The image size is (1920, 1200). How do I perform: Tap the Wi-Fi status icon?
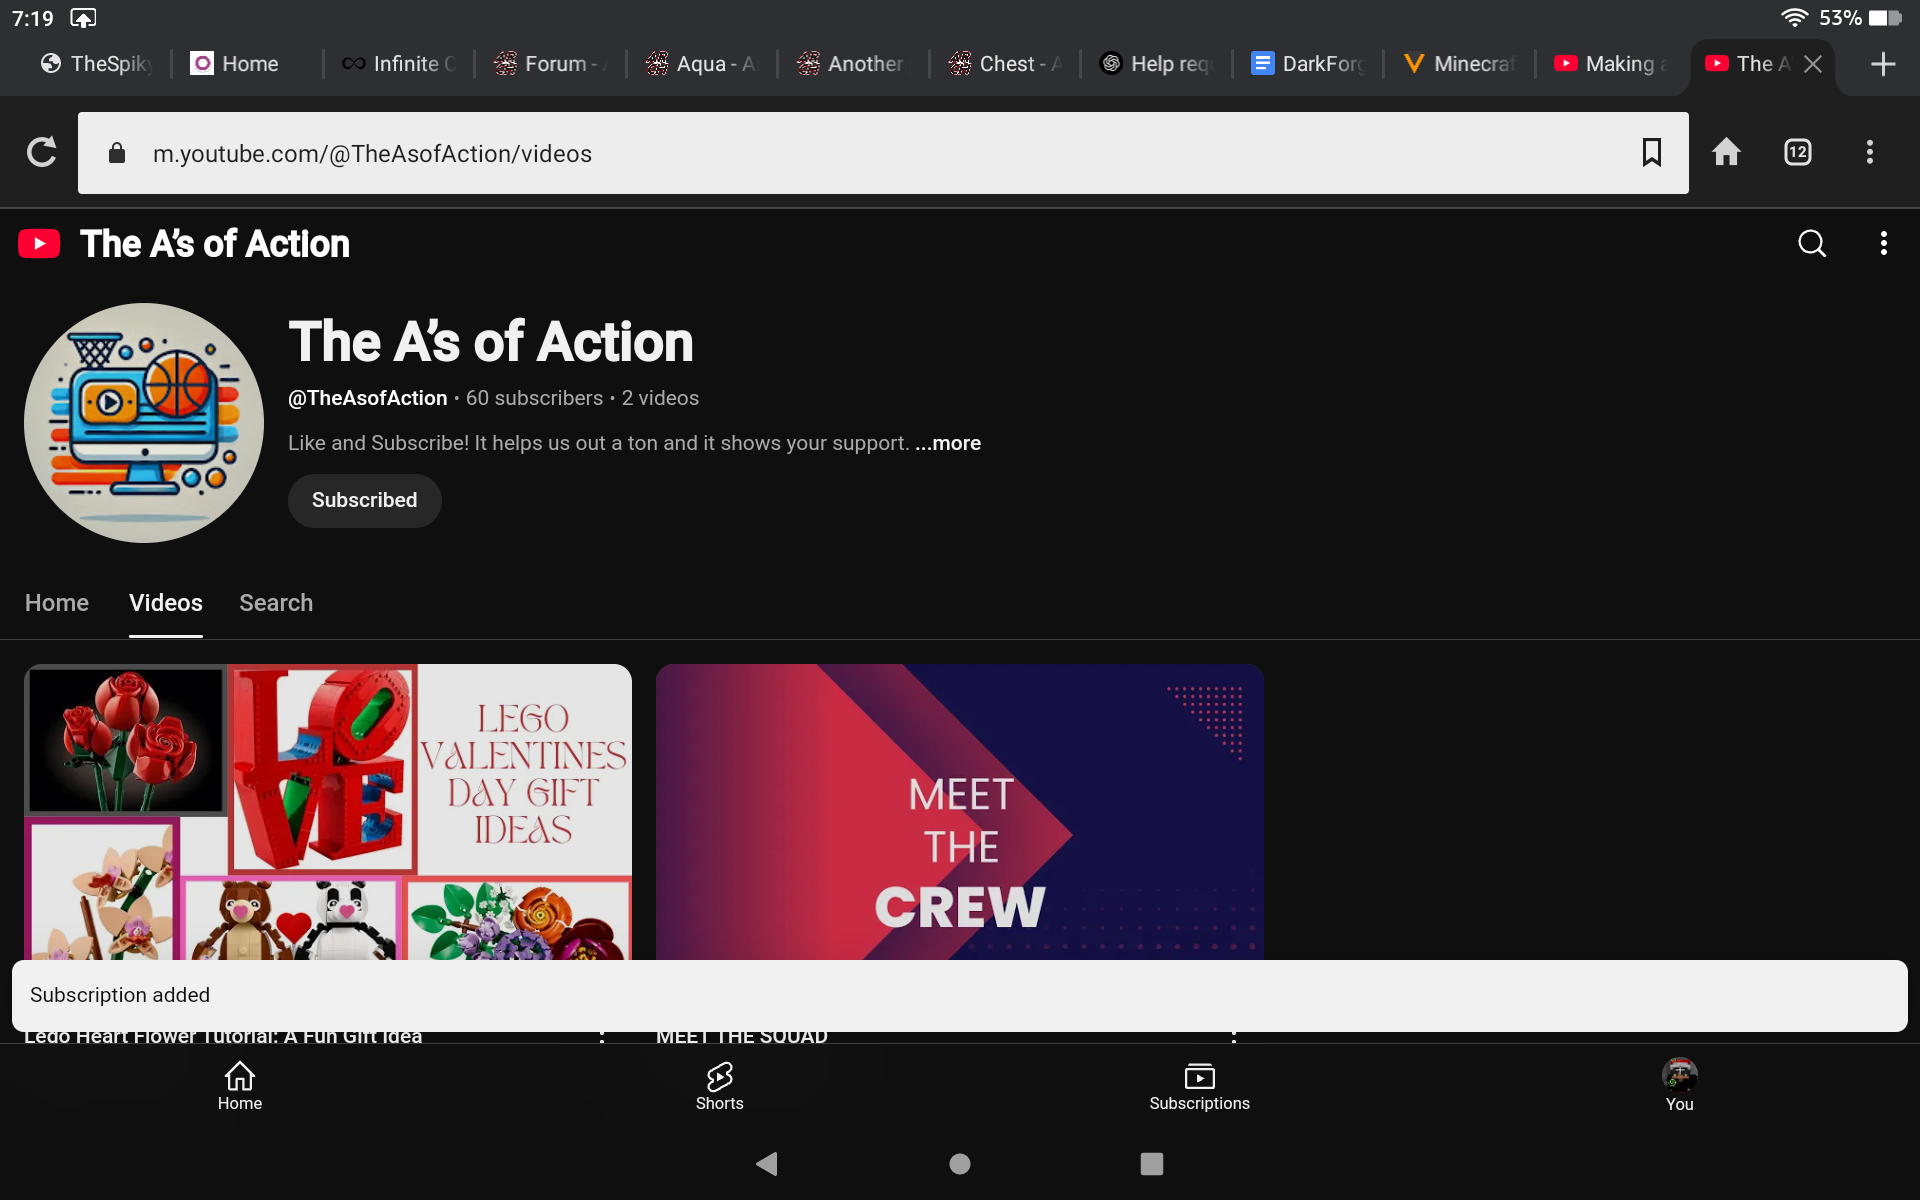[1794, 18]
